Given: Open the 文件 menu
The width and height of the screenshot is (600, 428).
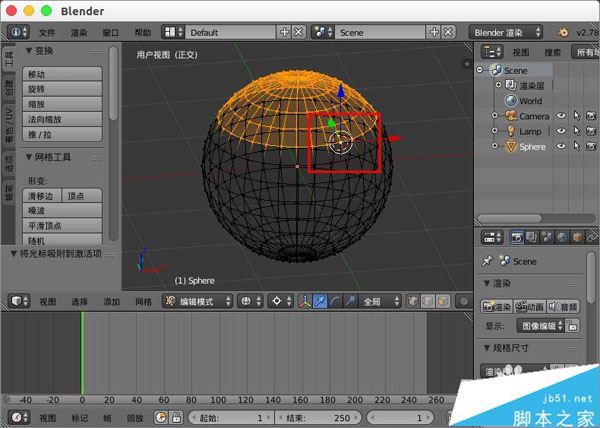Looking at the screenshot, I should tap(47, 33).
